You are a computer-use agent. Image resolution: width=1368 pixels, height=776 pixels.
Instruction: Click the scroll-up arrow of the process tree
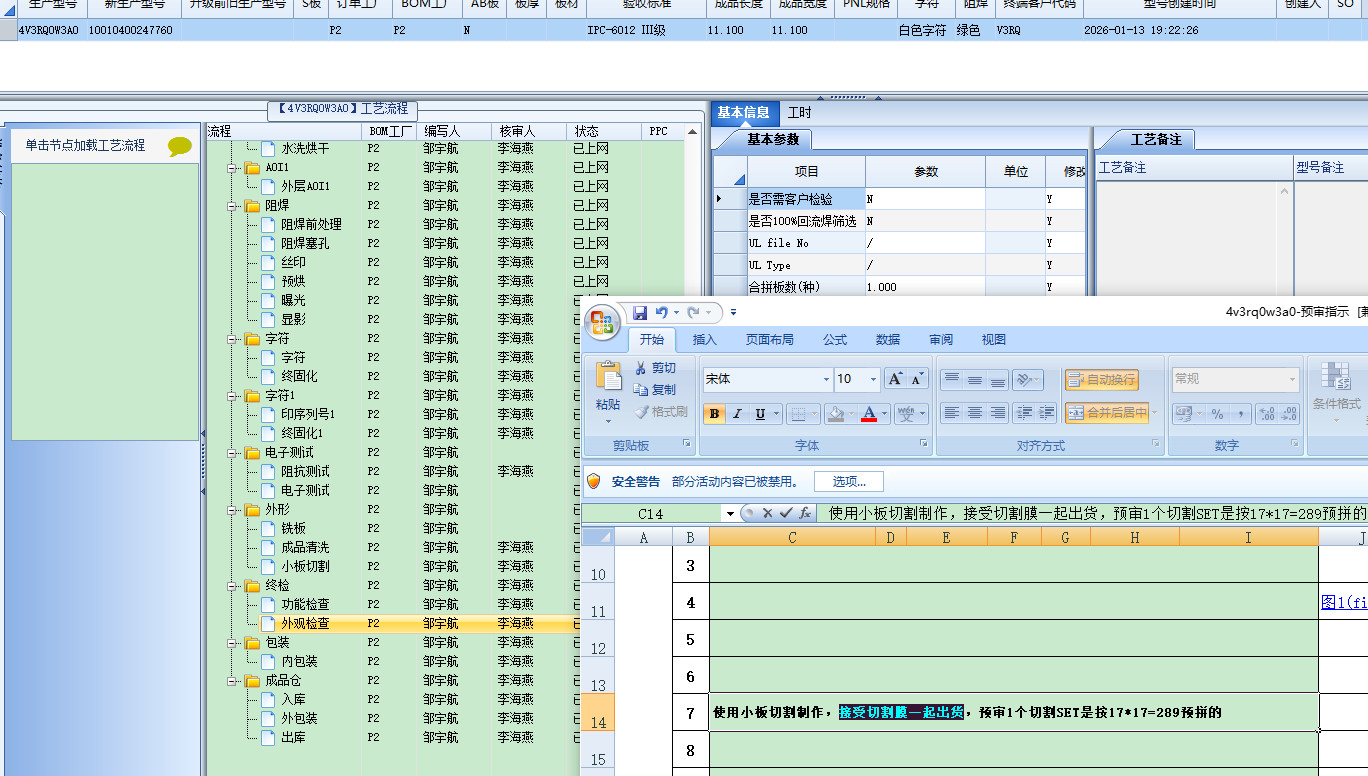coord(691,132)
